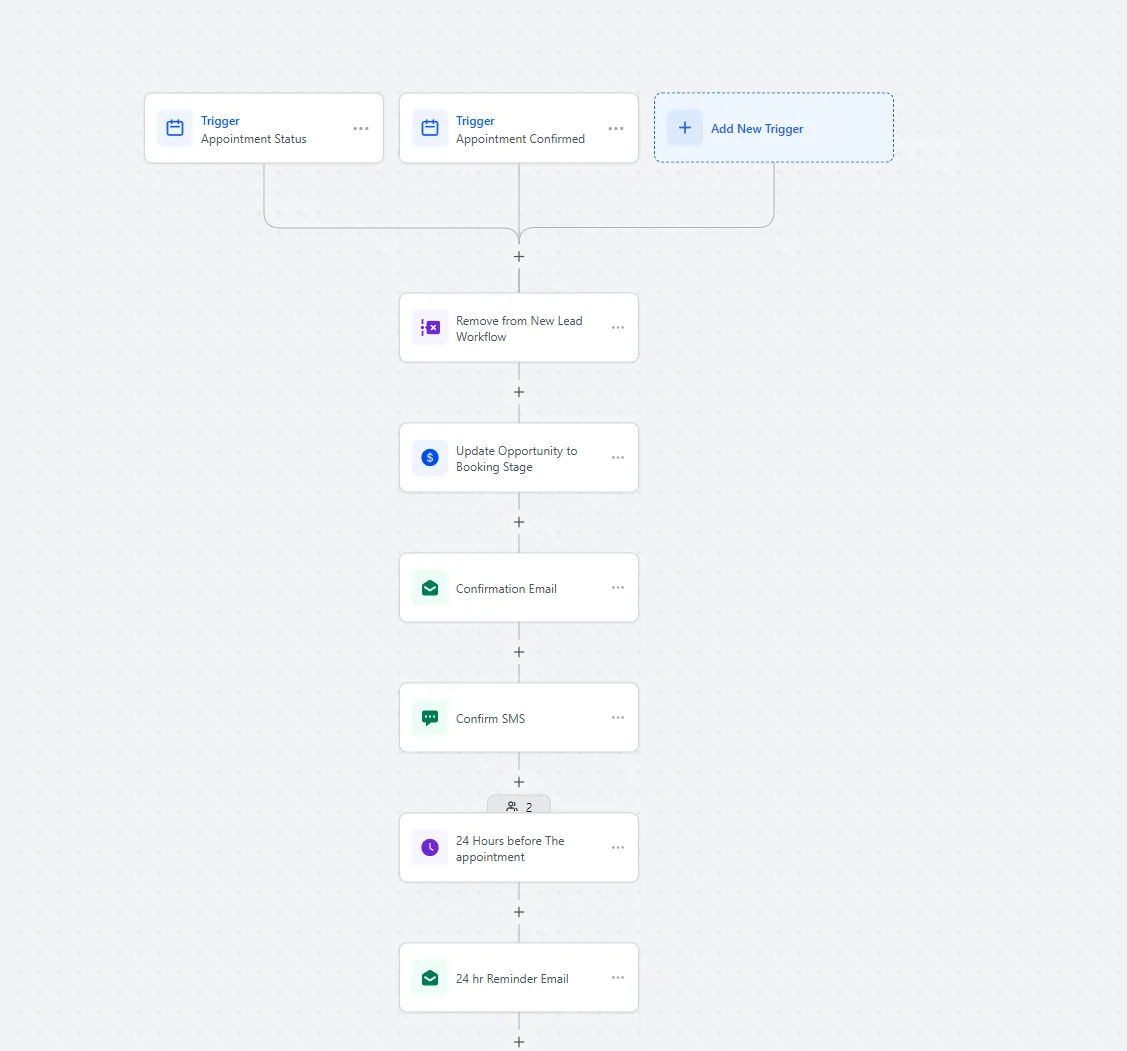
Task: Add a step above Remove from New Lead Workflow
Action: click(519, 257)
